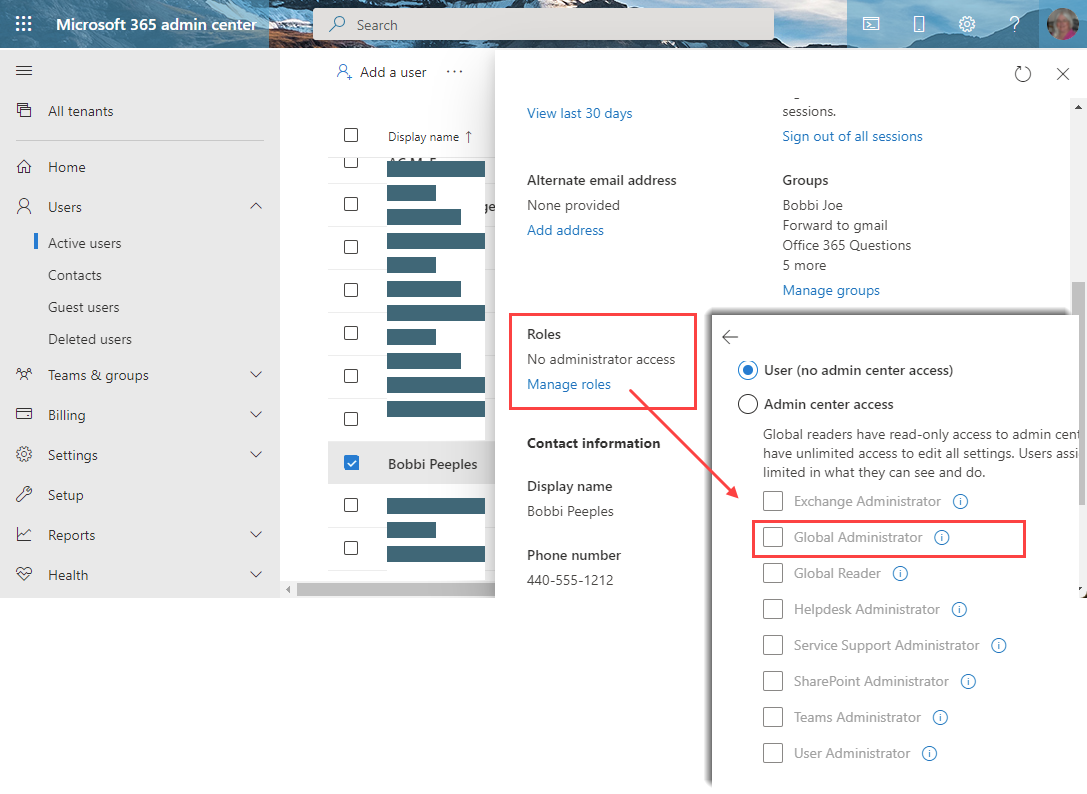Show info for Teams Administrator
This screenshot has width=1087, height=794.
point(940,718)
